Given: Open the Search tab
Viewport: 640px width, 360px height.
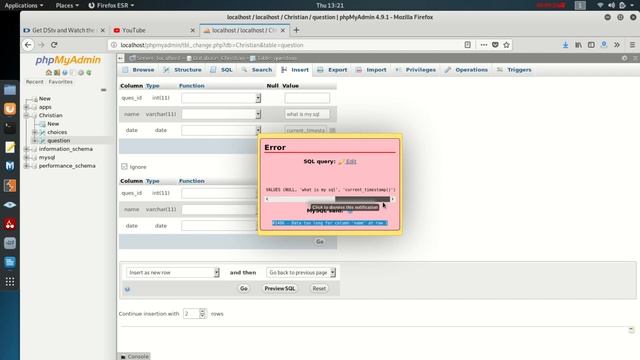Looking at the screenshot, I should 257,70.
